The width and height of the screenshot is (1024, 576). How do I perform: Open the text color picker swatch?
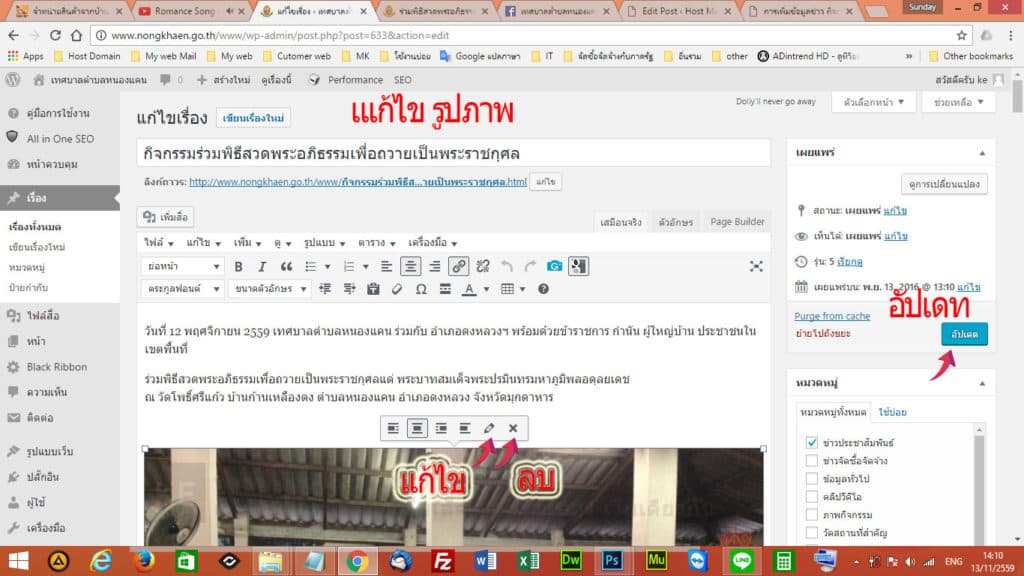pyautogui.click(x=470, y=289)
